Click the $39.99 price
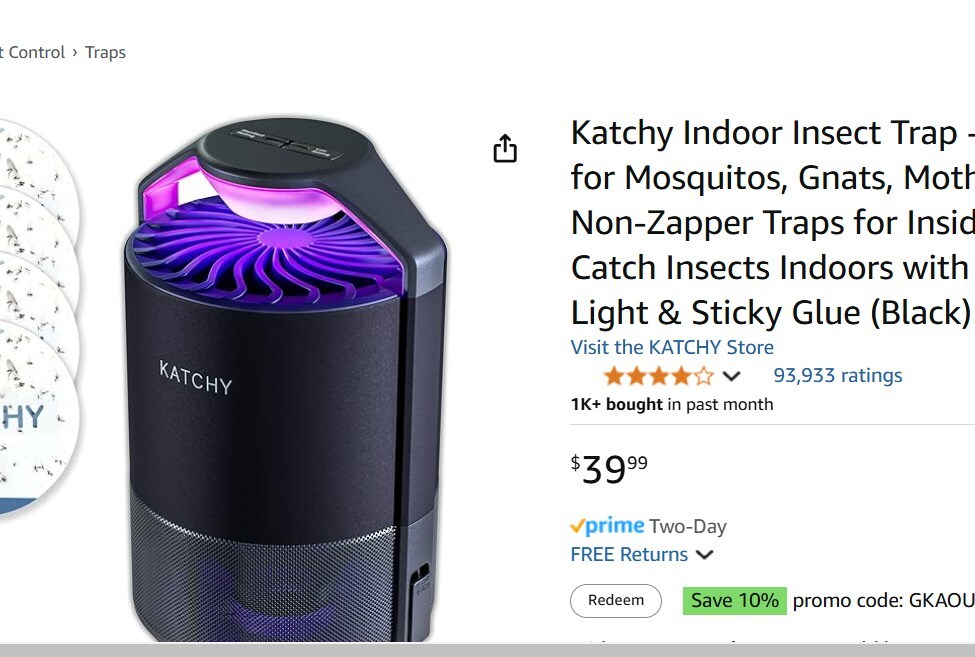The width and height of the screenshot is (975, 657). pyautogui.click(x=609, y=469)
